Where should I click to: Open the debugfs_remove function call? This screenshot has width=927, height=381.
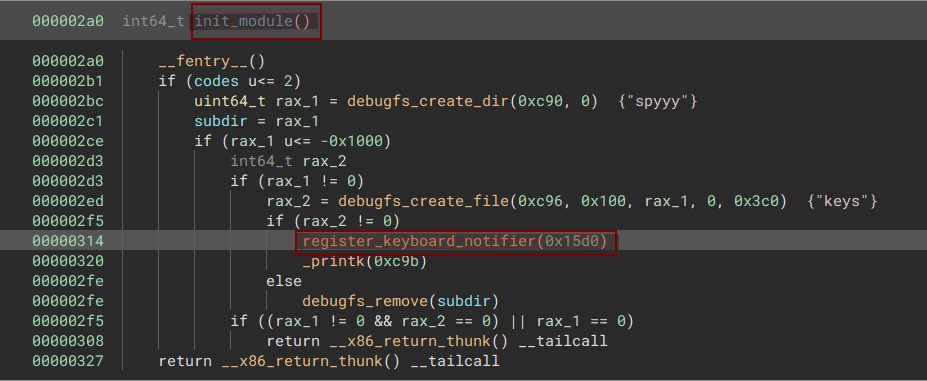coord(365,301)
